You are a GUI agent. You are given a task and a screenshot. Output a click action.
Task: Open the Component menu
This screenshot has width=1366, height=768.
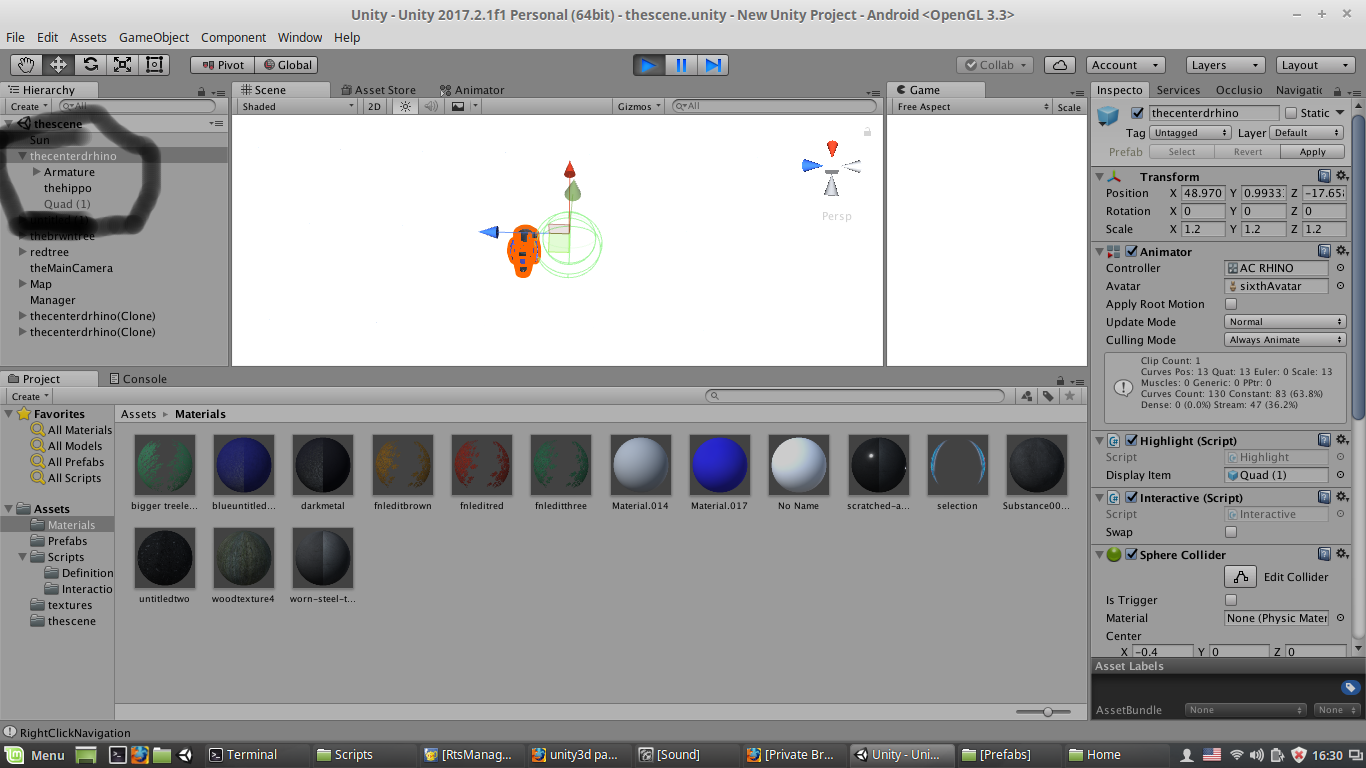pyautogui.click(x=233, y=37)
